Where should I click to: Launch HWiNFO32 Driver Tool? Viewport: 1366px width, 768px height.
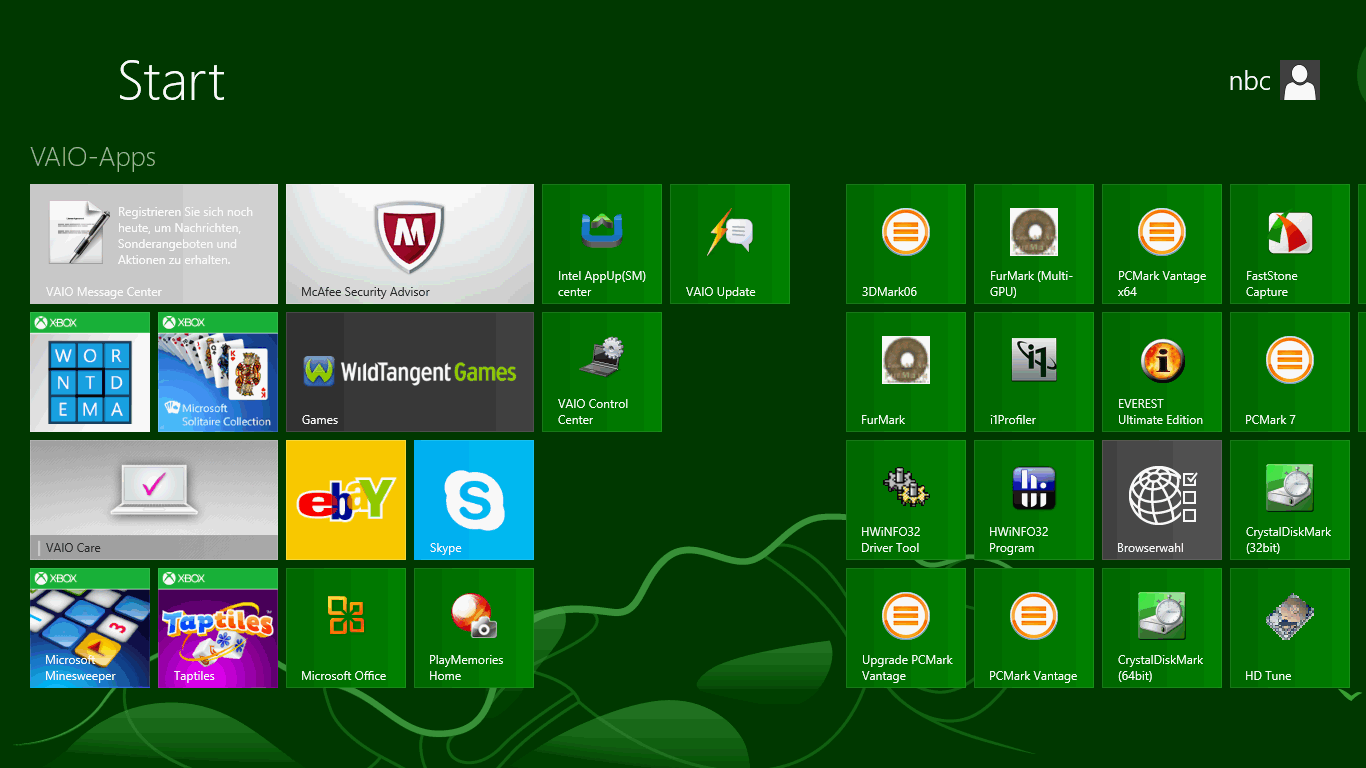[x=906, y=500]
